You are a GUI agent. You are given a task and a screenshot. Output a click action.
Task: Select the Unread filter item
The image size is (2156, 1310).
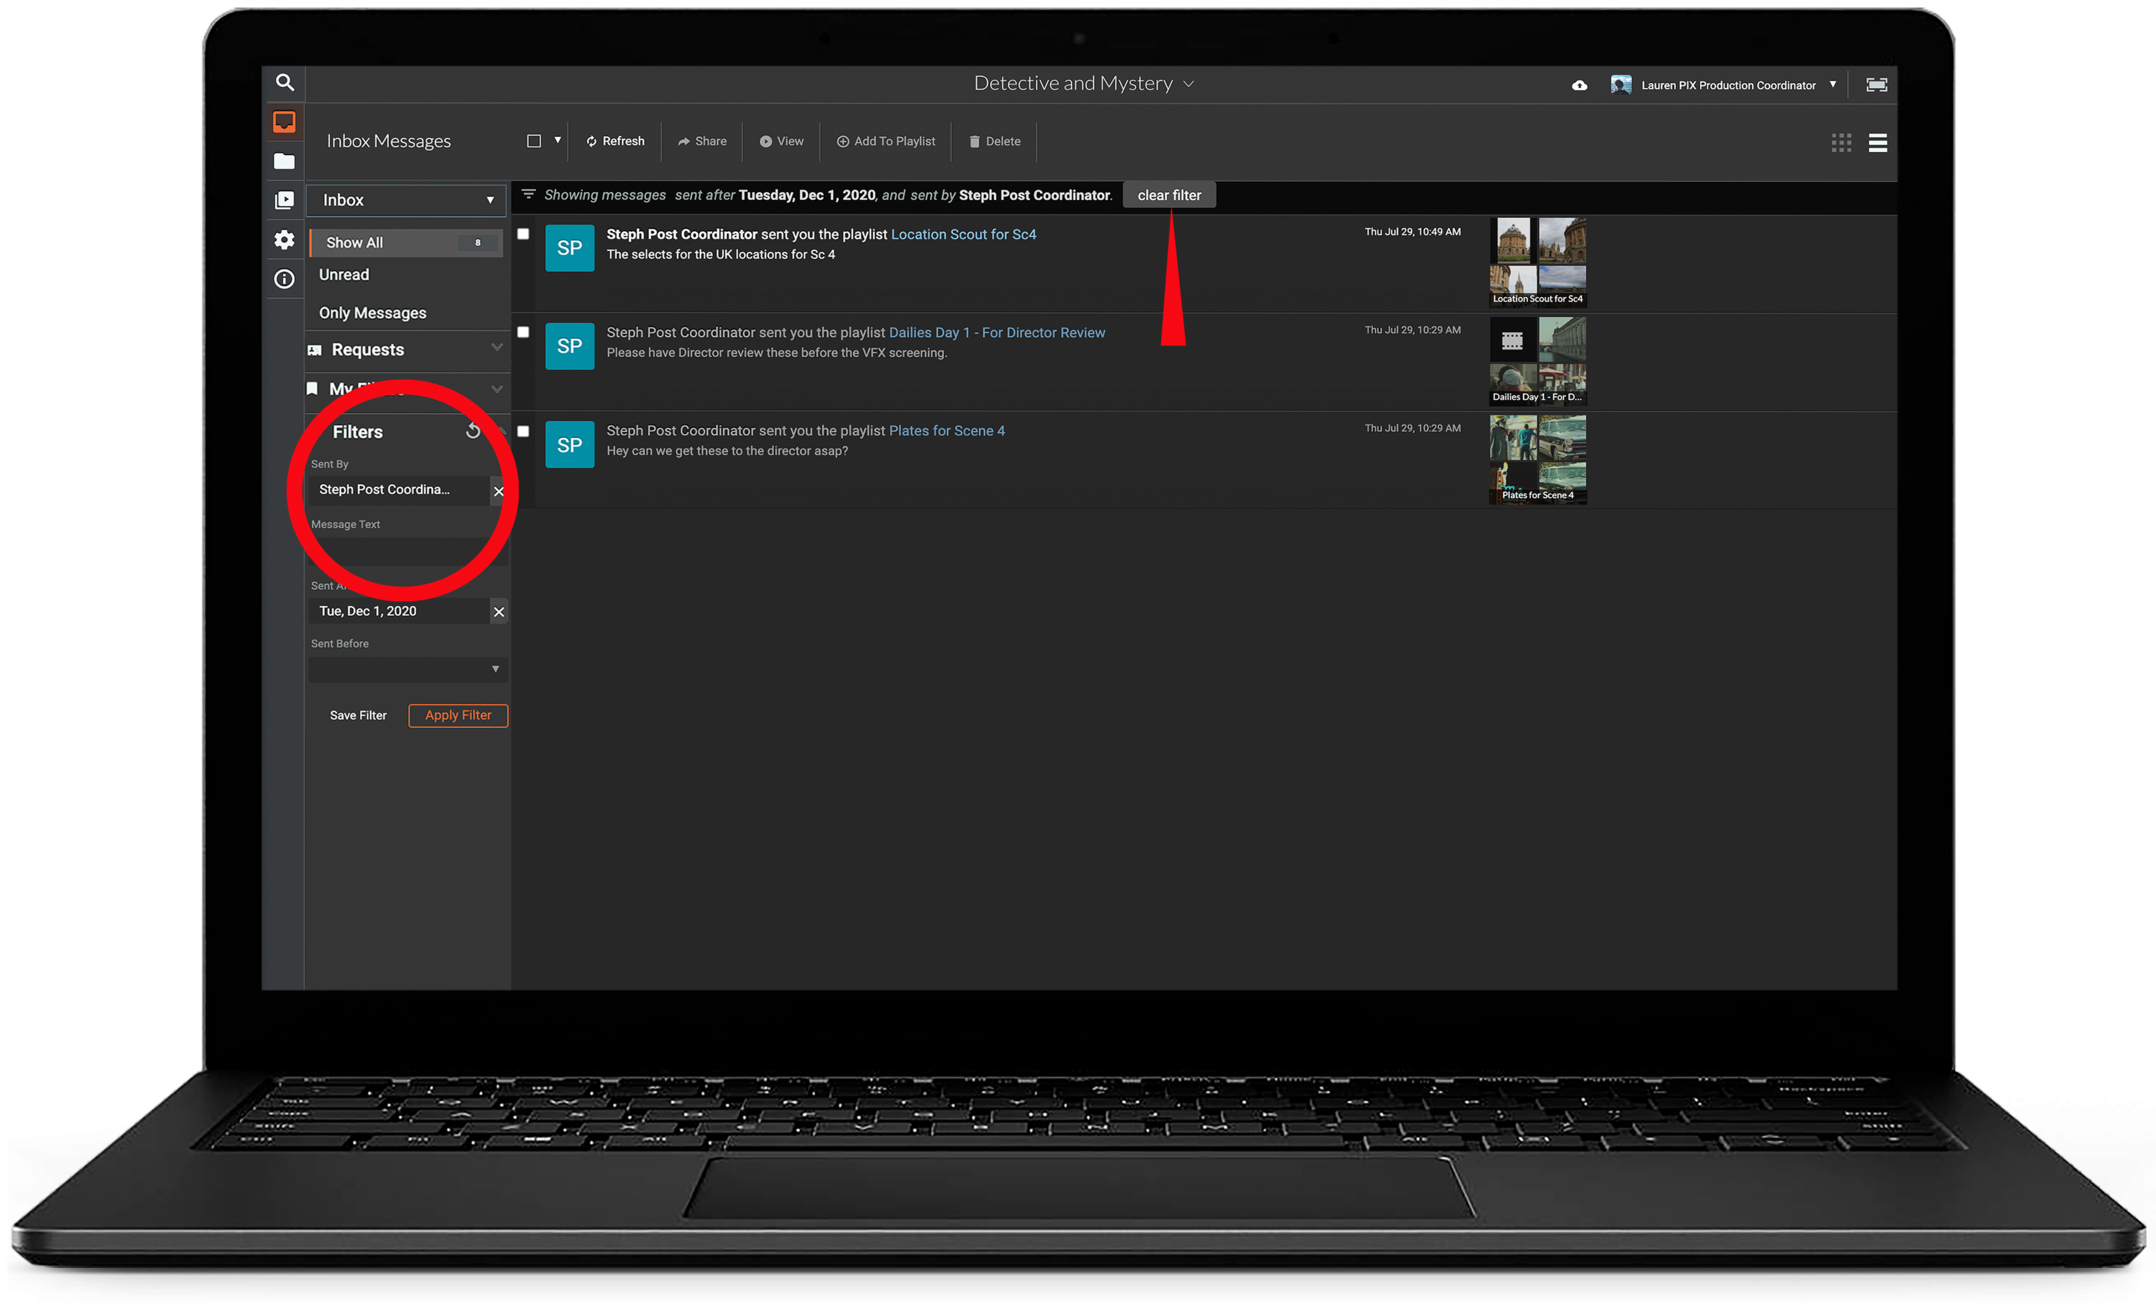click(344, 275)
